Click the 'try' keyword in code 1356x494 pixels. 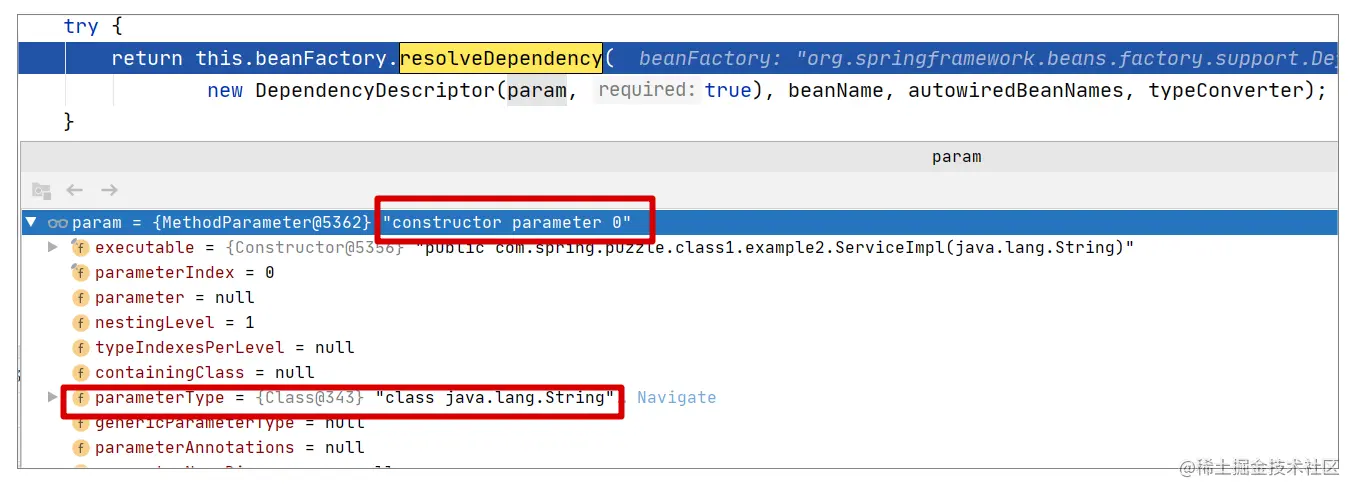[x=81, y=27]
